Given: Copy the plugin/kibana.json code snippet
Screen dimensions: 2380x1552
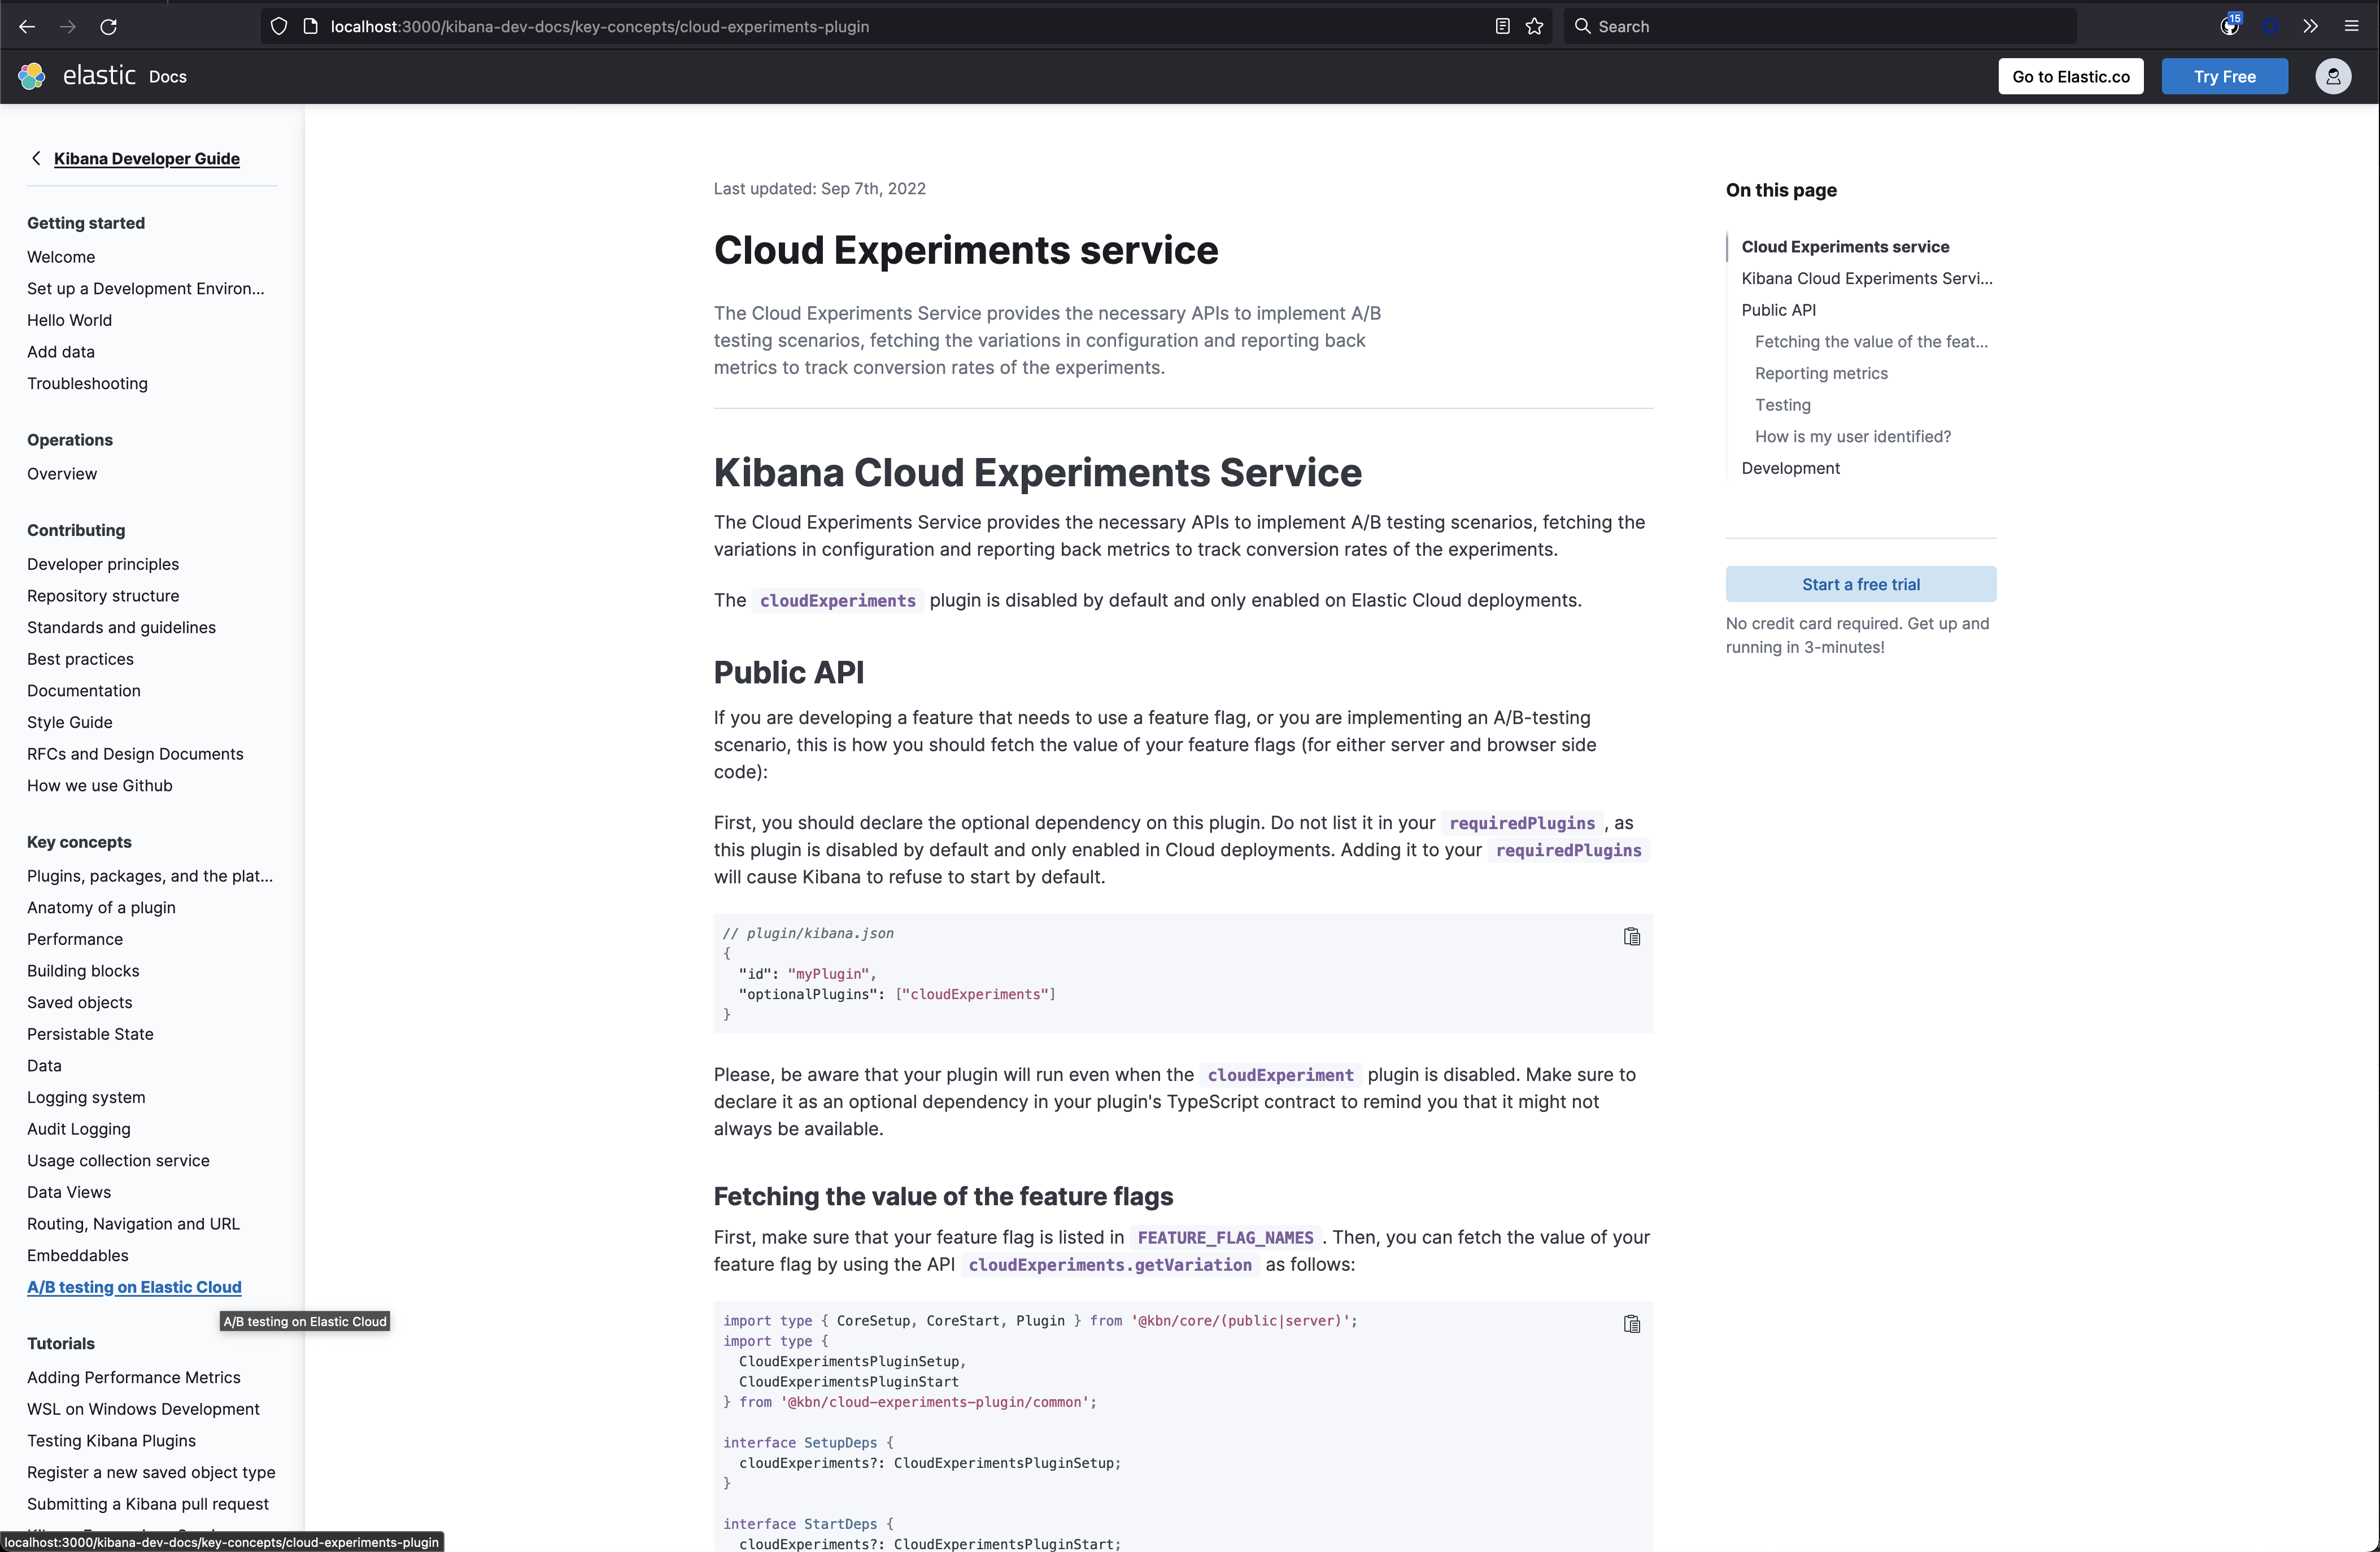Looking at the screenshot, I should pos(1632,937).
